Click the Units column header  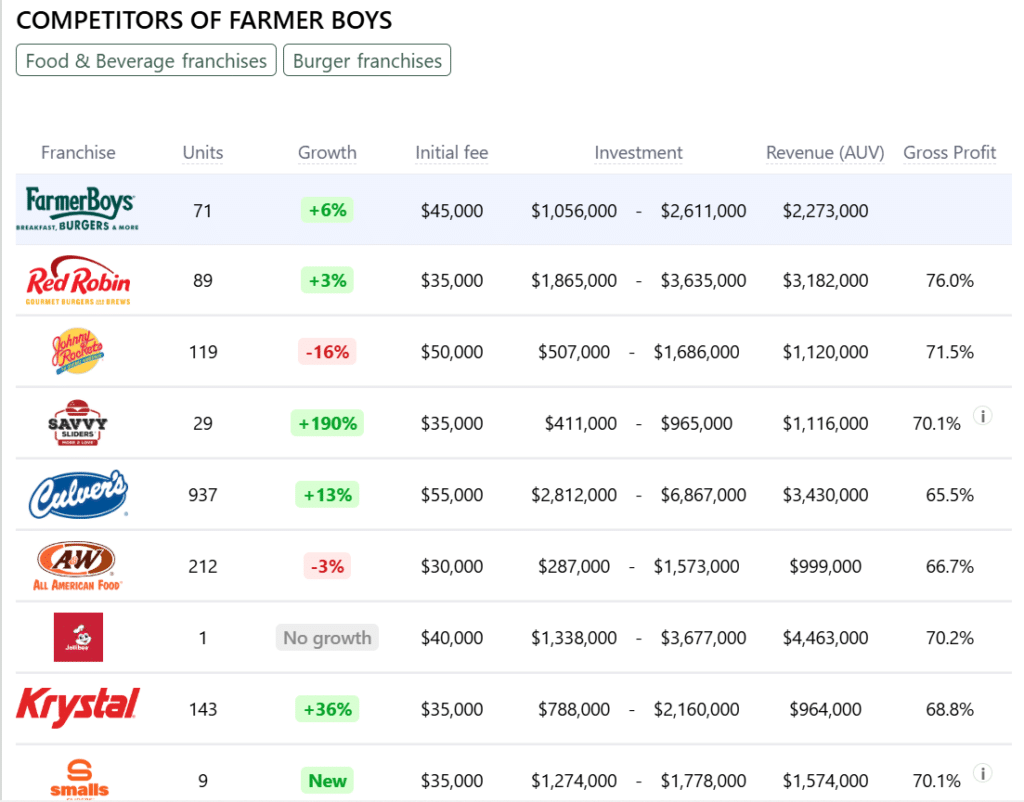(x=202, y=152)
